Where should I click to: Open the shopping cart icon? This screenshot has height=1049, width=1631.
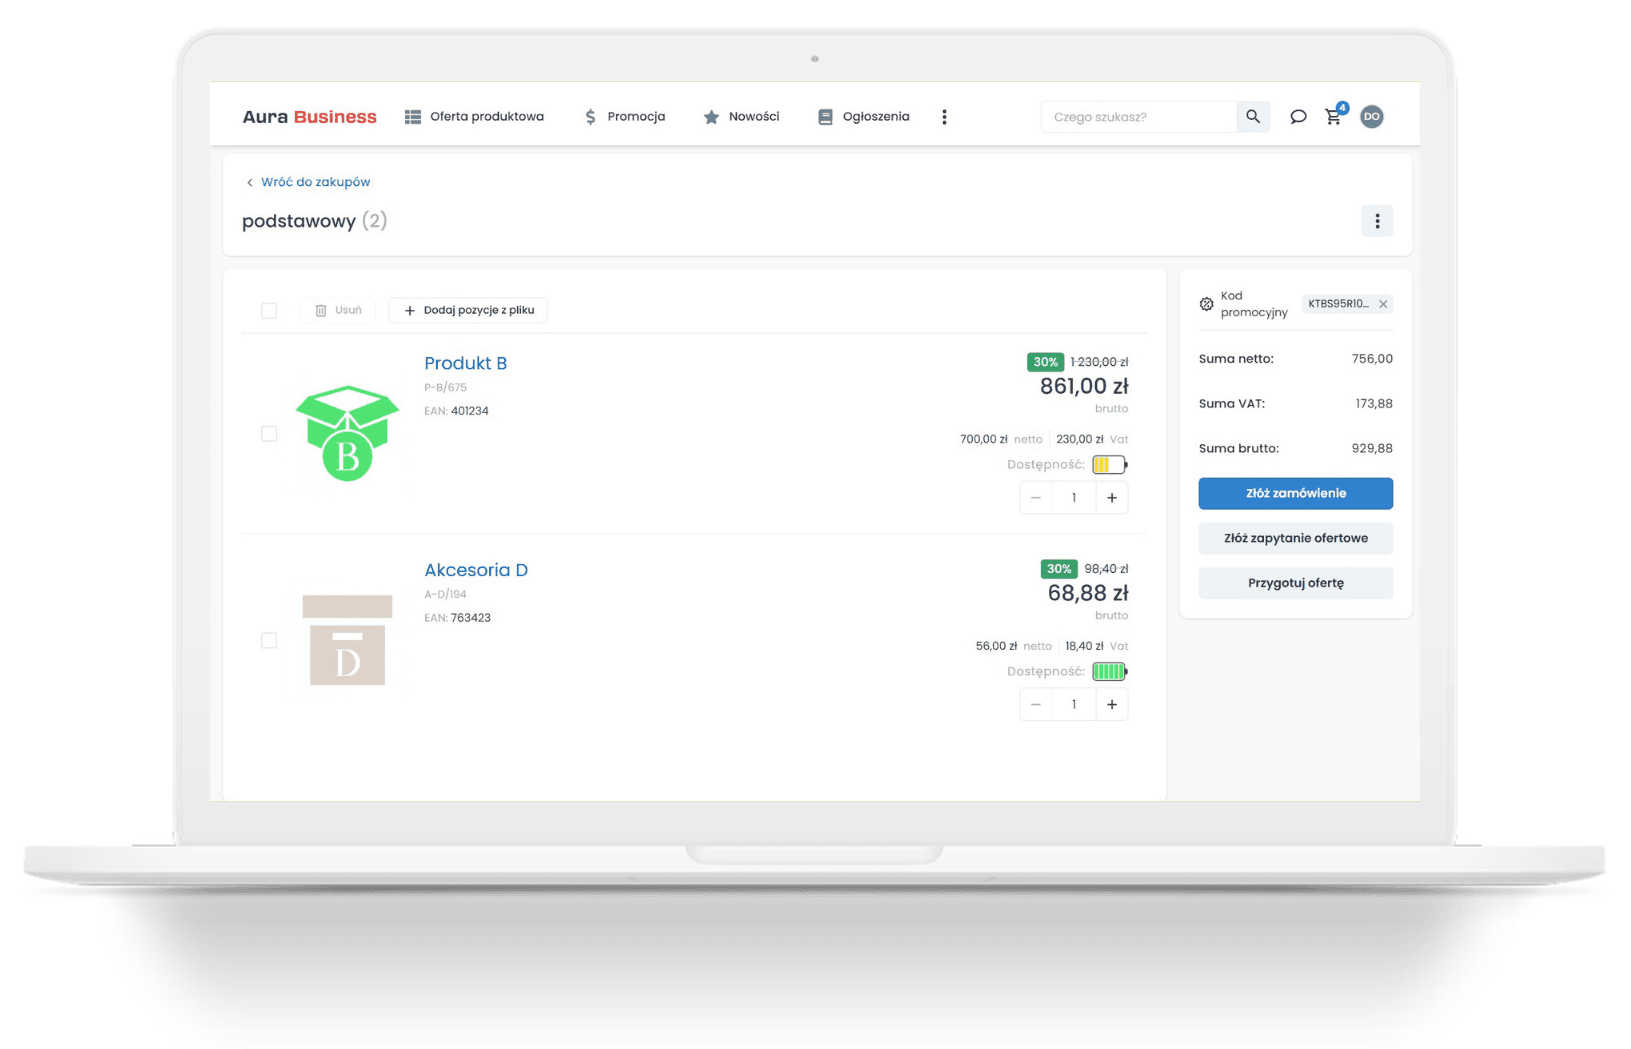(1333, 117)
